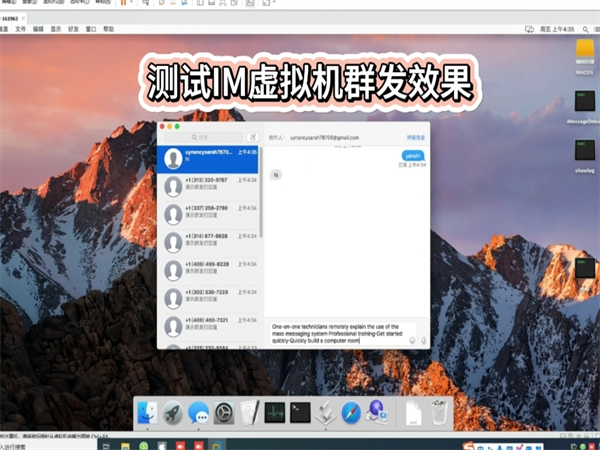Open the emoji picker in message field
Screen dimensions: 600x450
click(411, 340)
